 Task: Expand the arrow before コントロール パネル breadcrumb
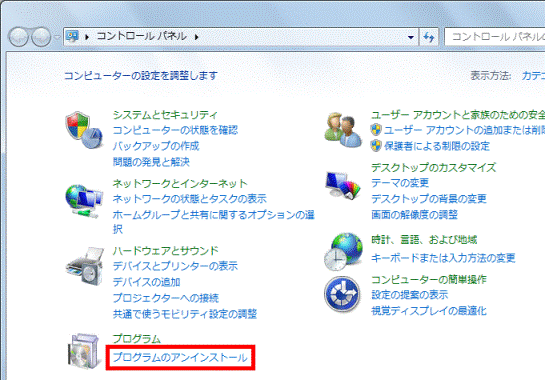click(87, 37)
